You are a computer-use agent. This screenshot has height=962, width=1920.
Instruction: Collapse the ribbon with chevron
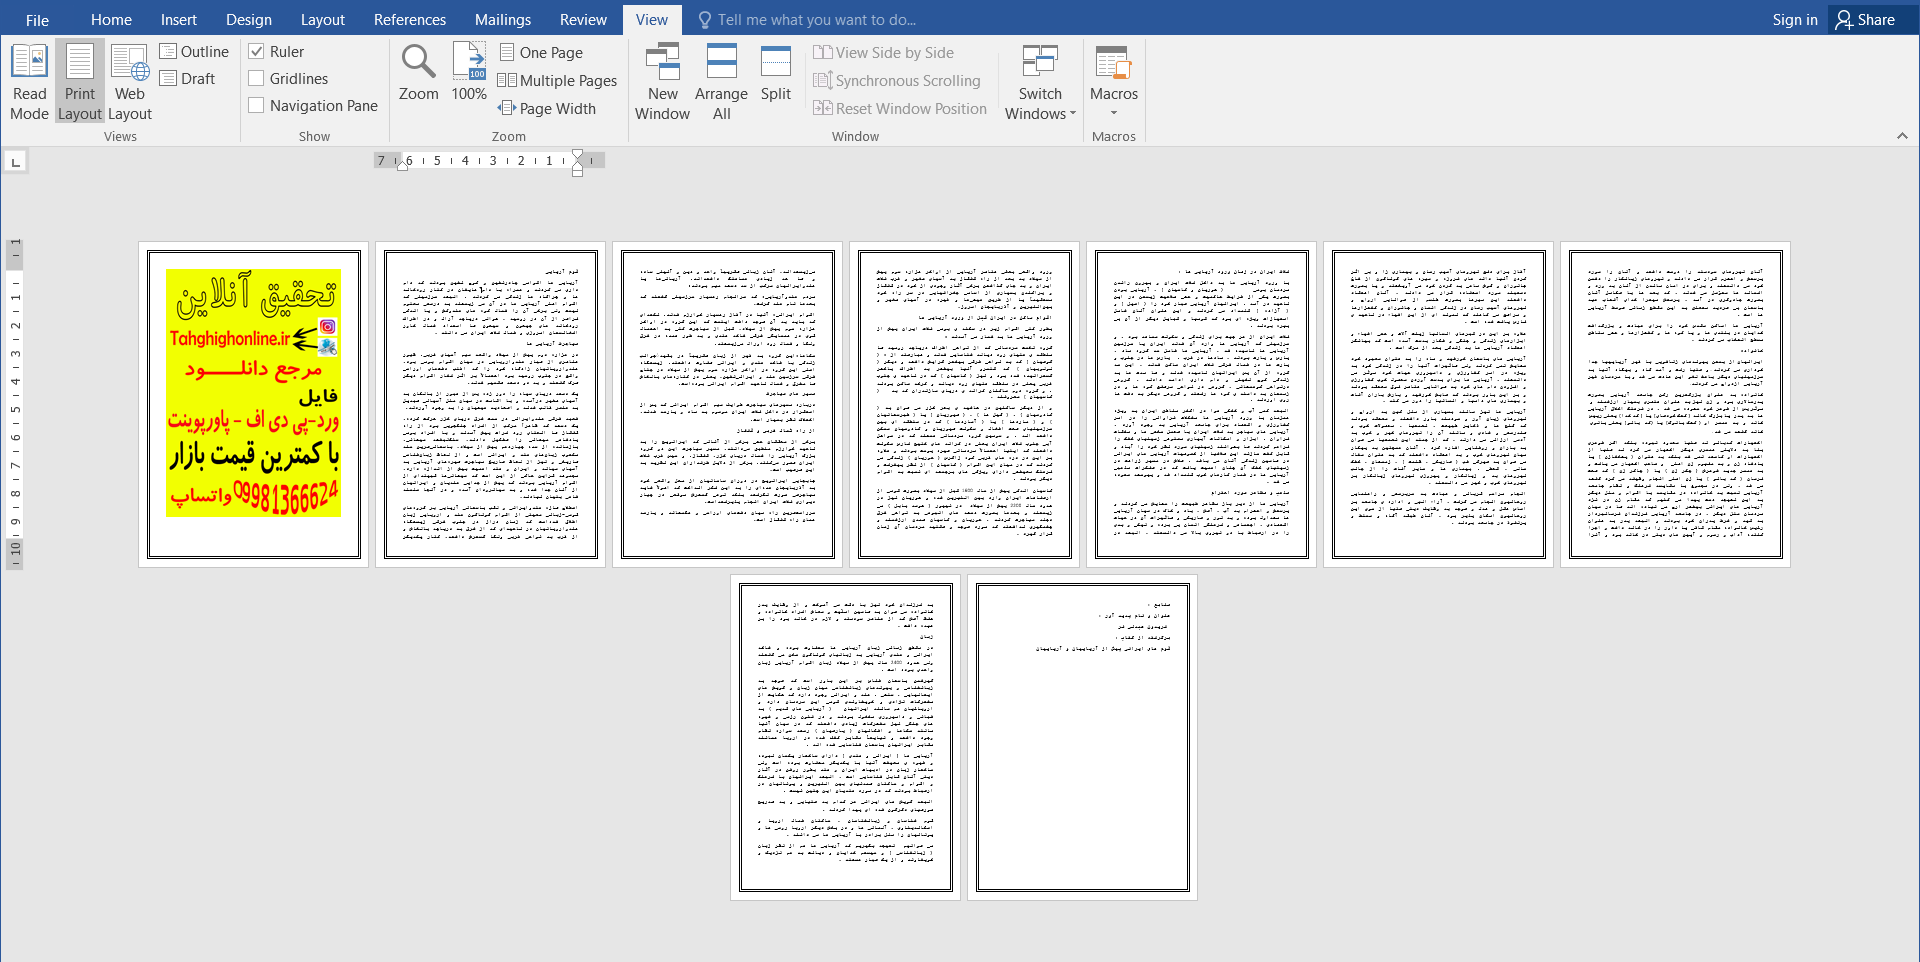(1902, 136)
